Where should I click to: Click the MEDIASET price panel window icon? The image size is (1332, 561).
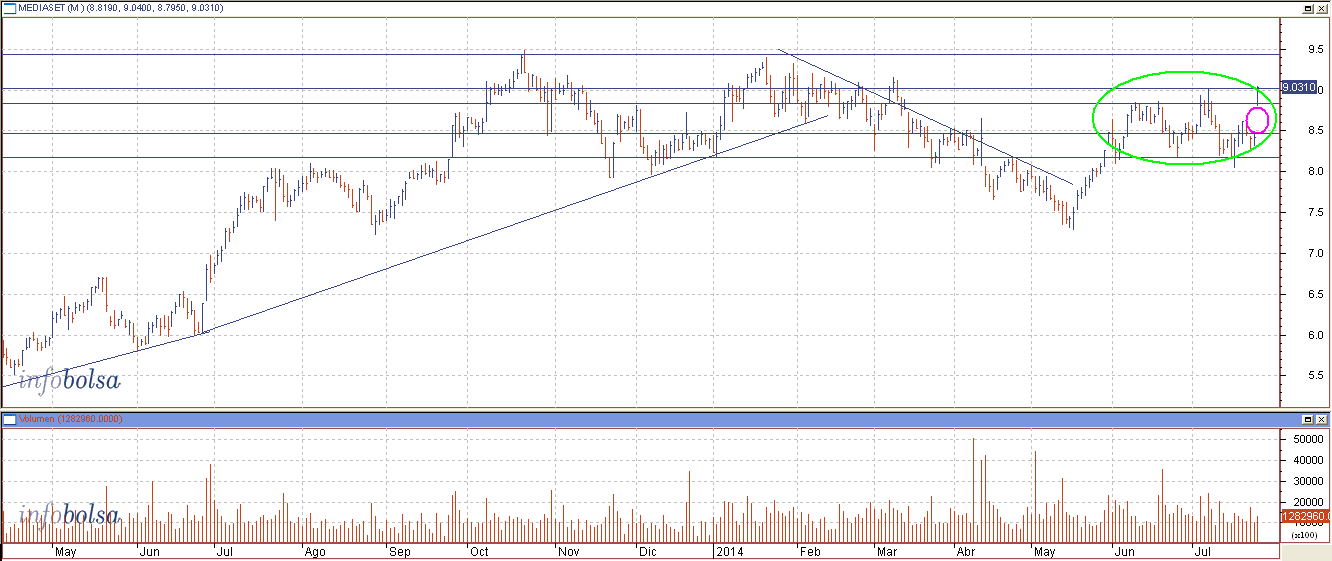pyautogui.click(x=8, y=8)
